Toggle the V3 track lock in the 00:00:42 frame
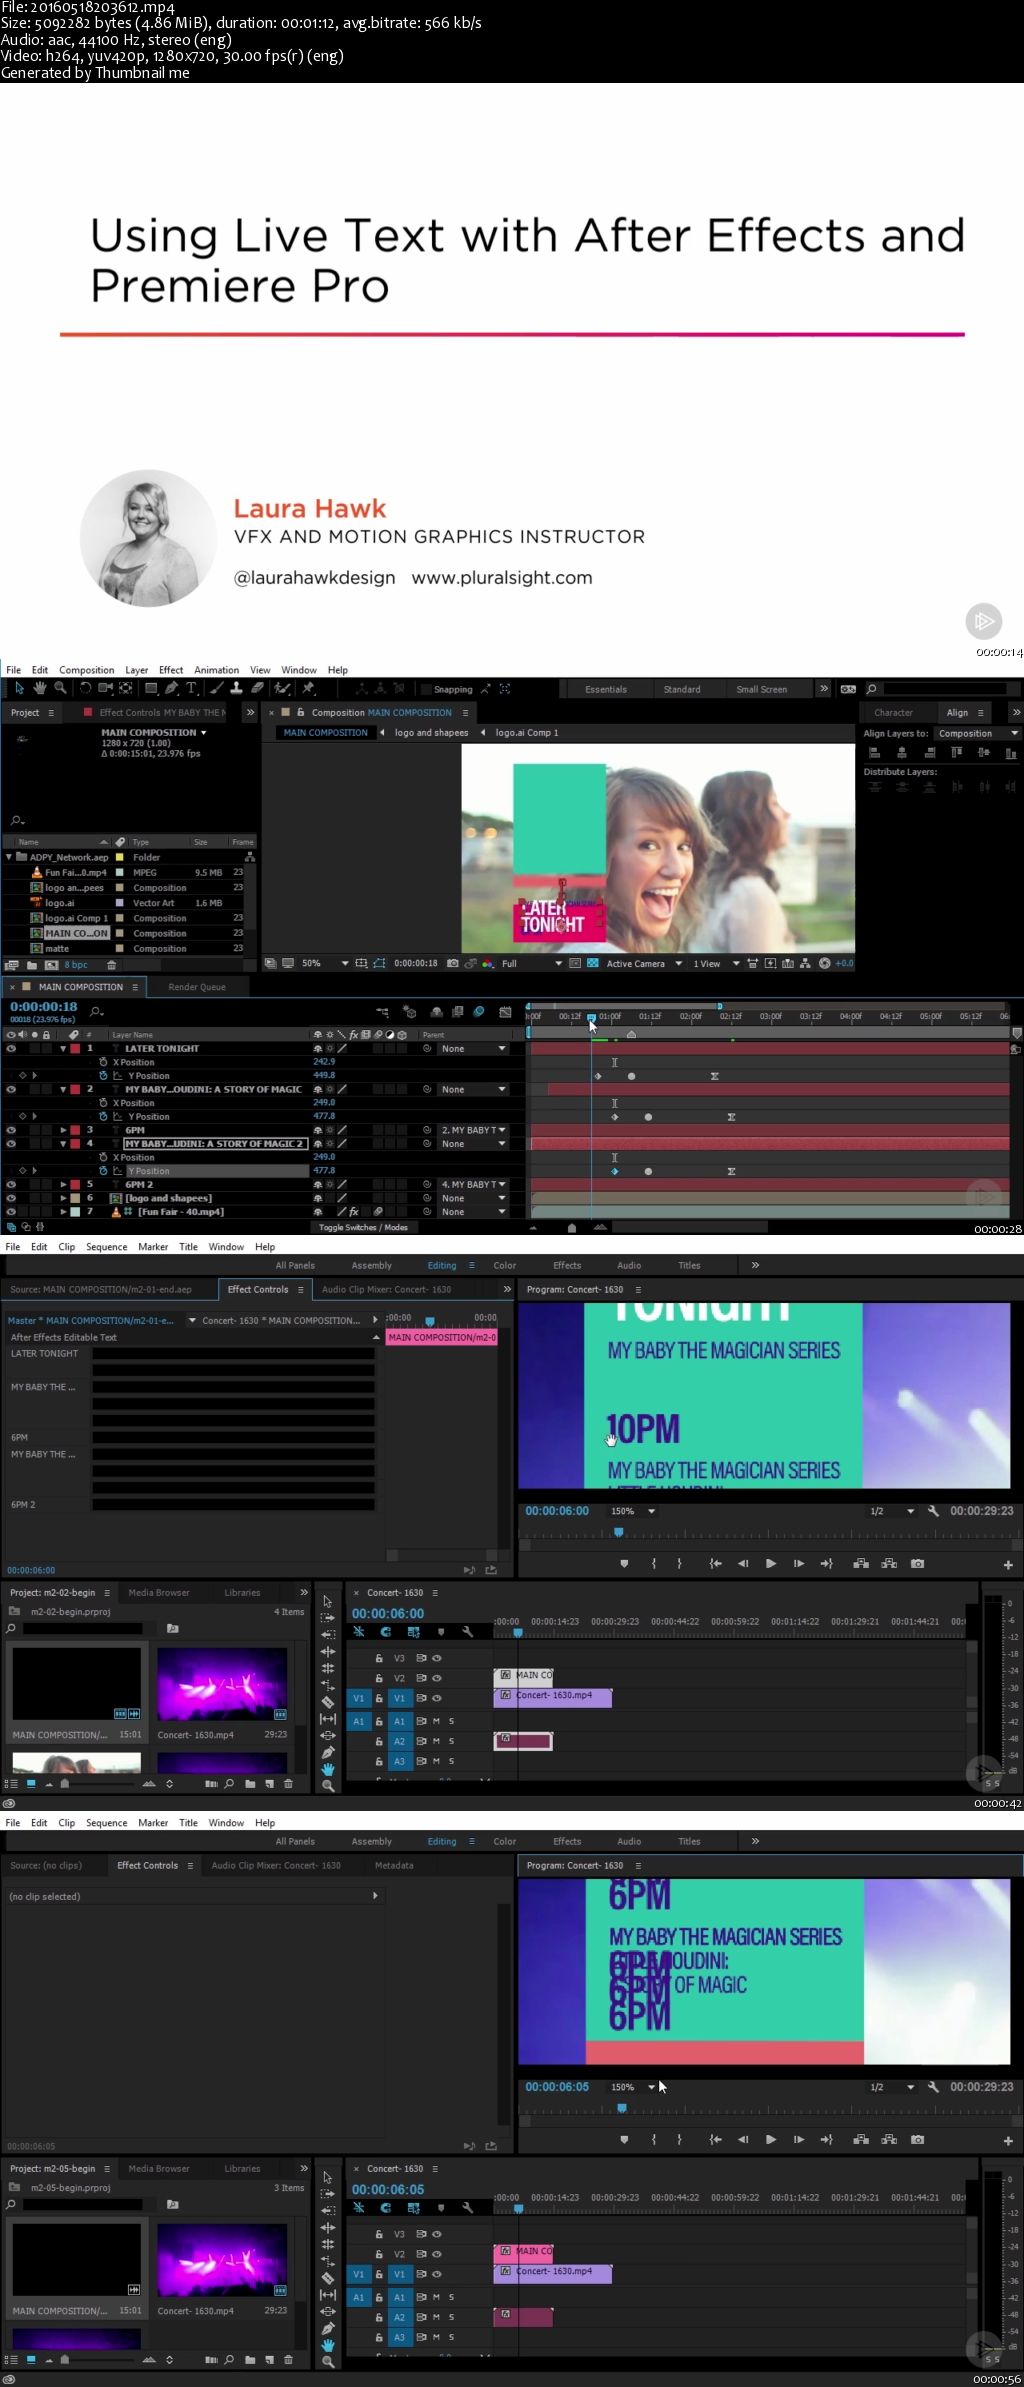The height and width of the screenshot is (2387, 1024). (379, 1658)
